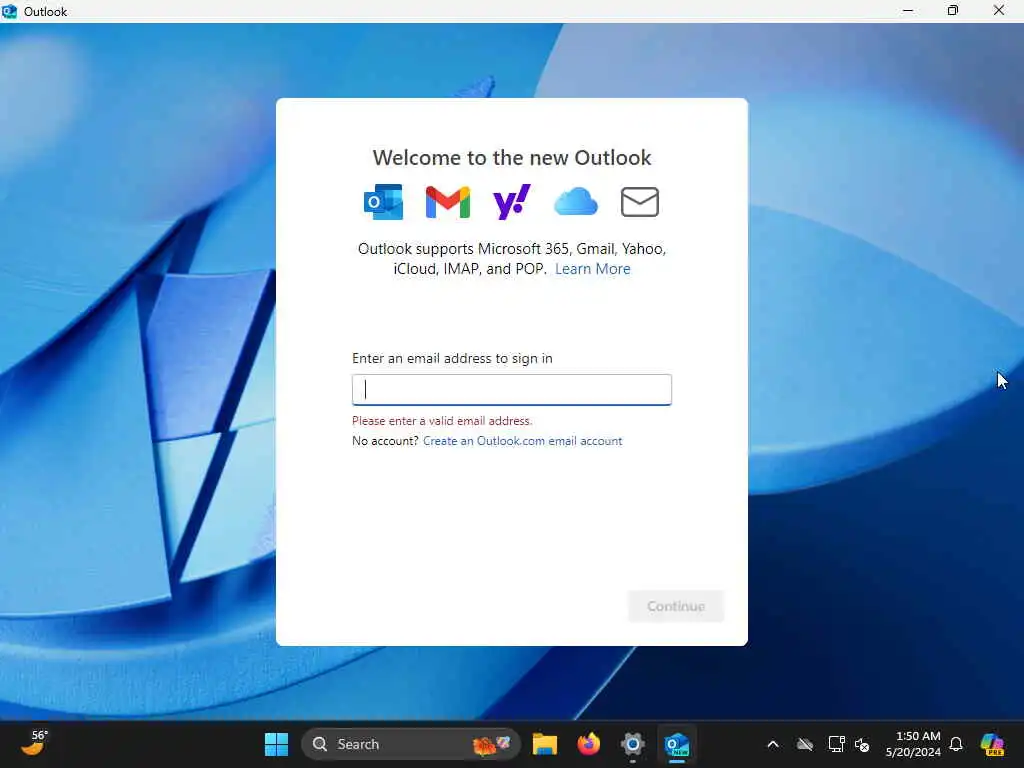Image resolution: width=1024 pixels, height=768 pixels.
Task: Click the "Enter an email address to sign in" label
Action: pyautogui.click(x=452, y=358)
